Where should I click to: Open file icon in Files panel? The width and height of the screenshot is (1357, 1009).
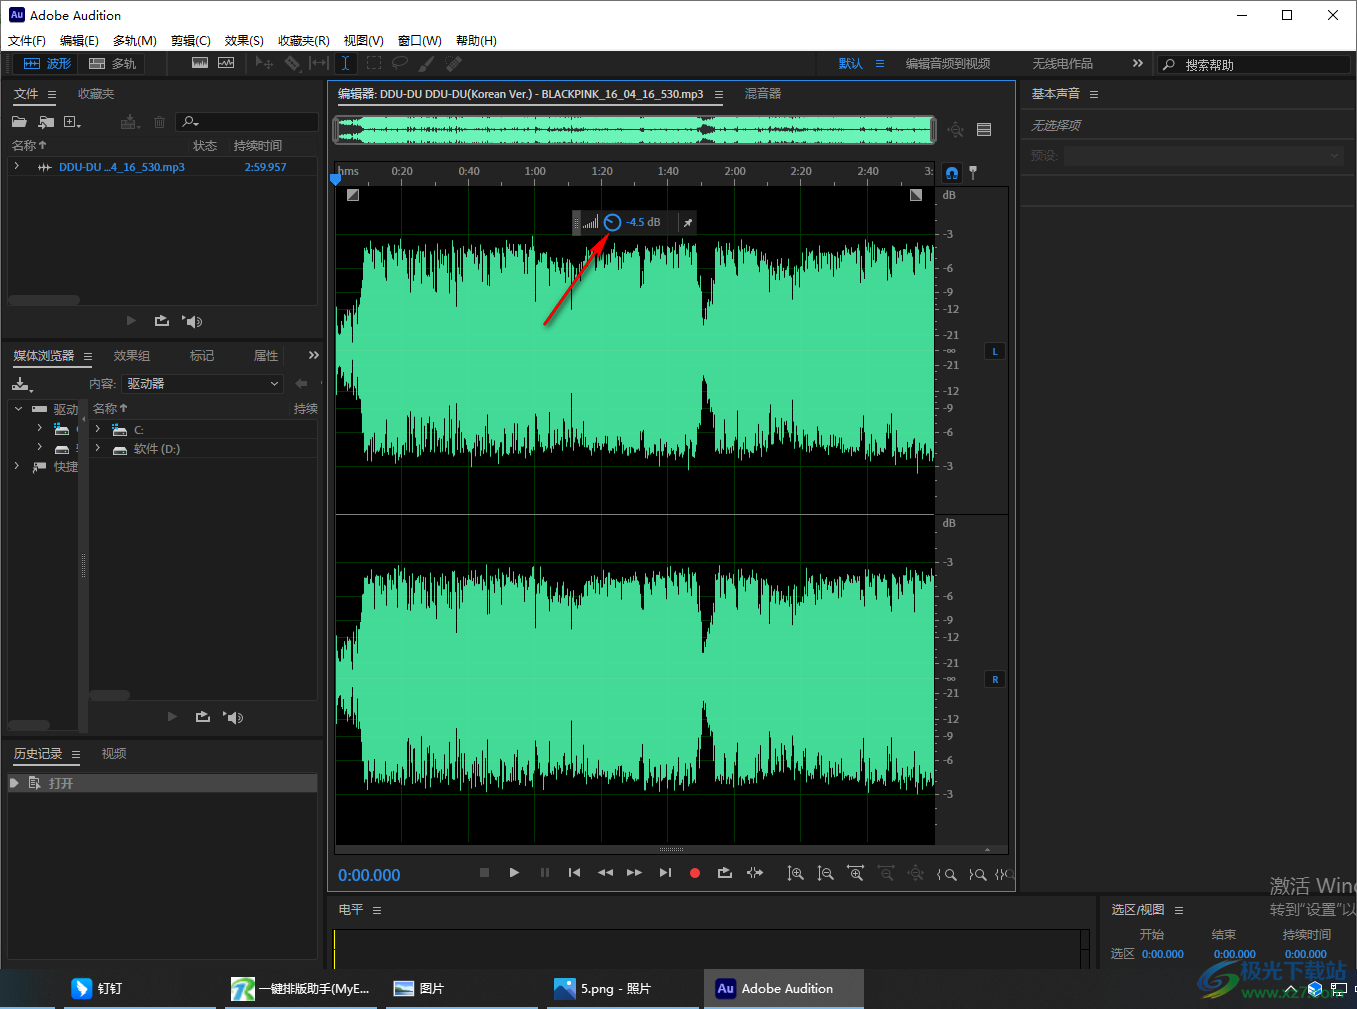point(19,122)
